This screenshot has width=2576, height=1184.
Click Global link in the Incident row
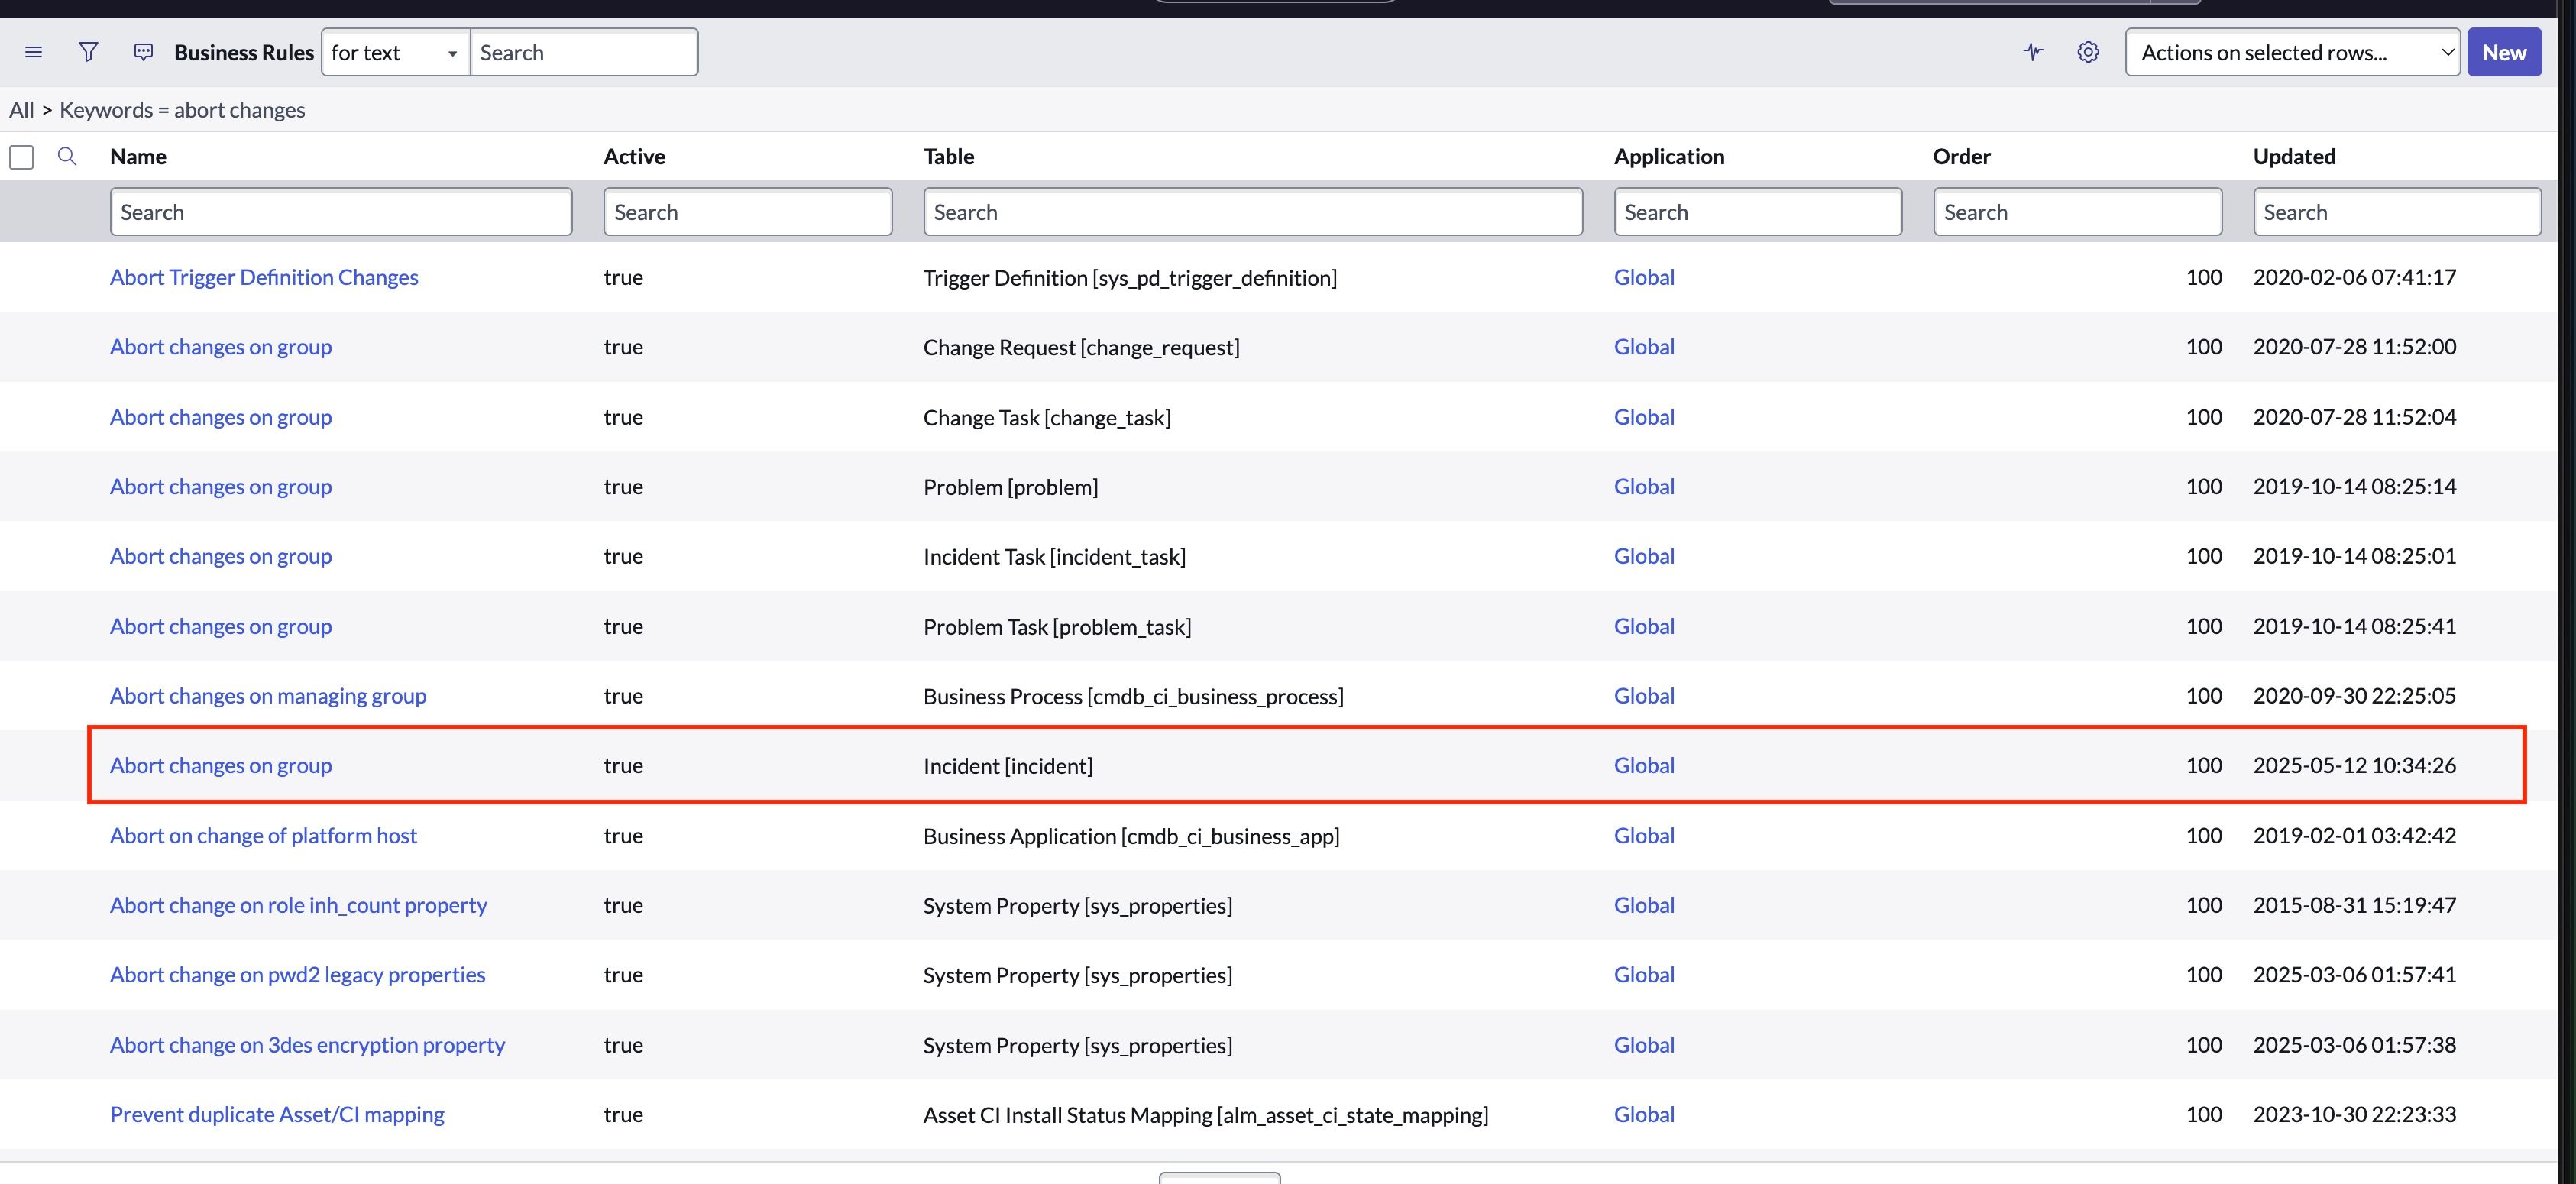[x=1643, y=765]
